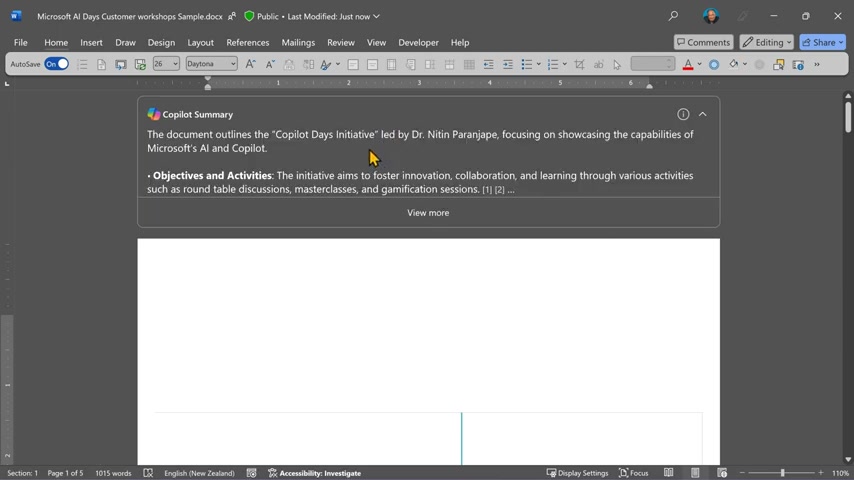Open the Daytona font name dropdown
854x480 pixels.
(233, 64)
